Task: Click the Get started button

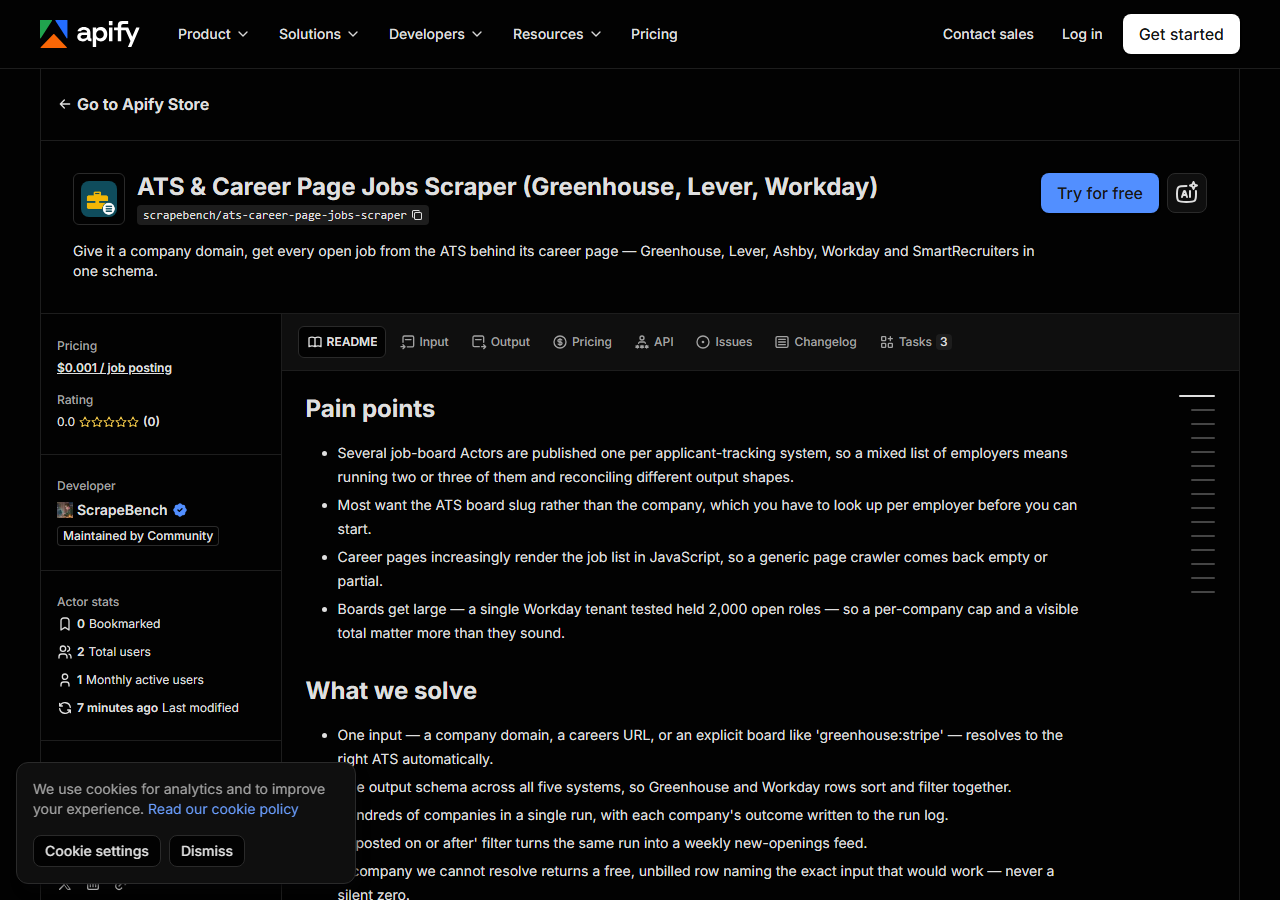Action: pos(1181,34)
